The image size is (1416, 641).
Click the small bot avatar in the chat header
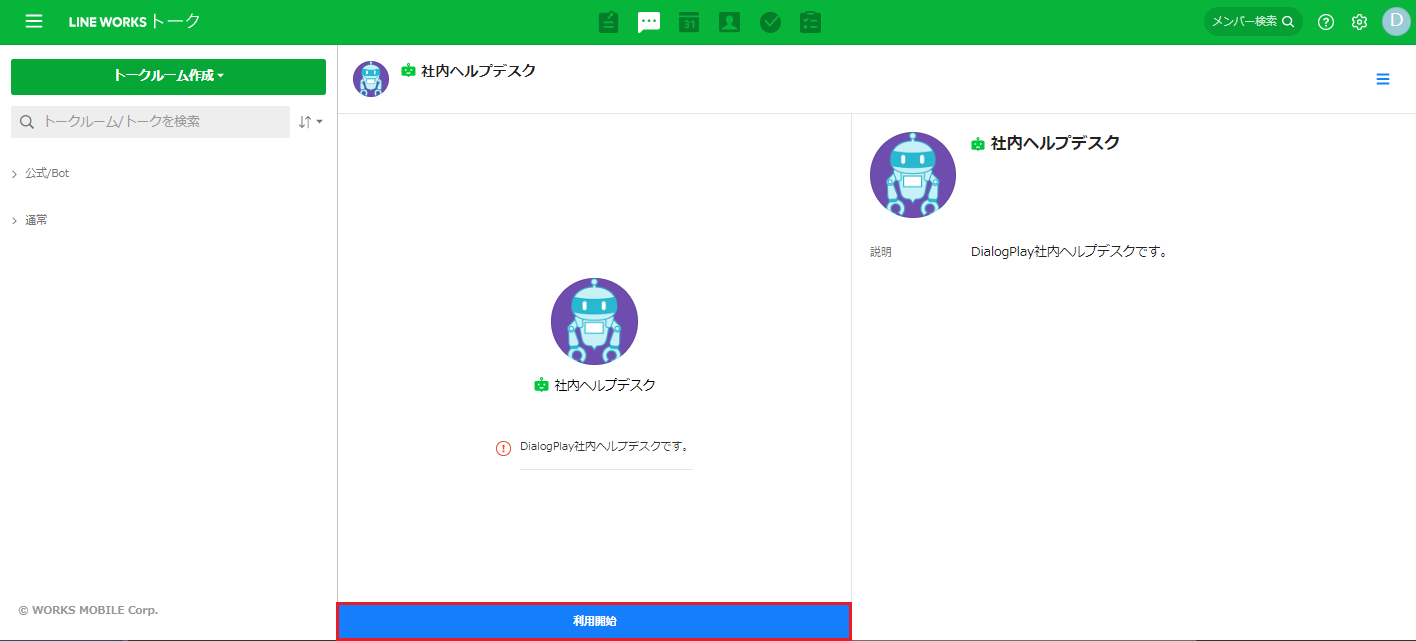pyautogui.click(x=371, y=79)
